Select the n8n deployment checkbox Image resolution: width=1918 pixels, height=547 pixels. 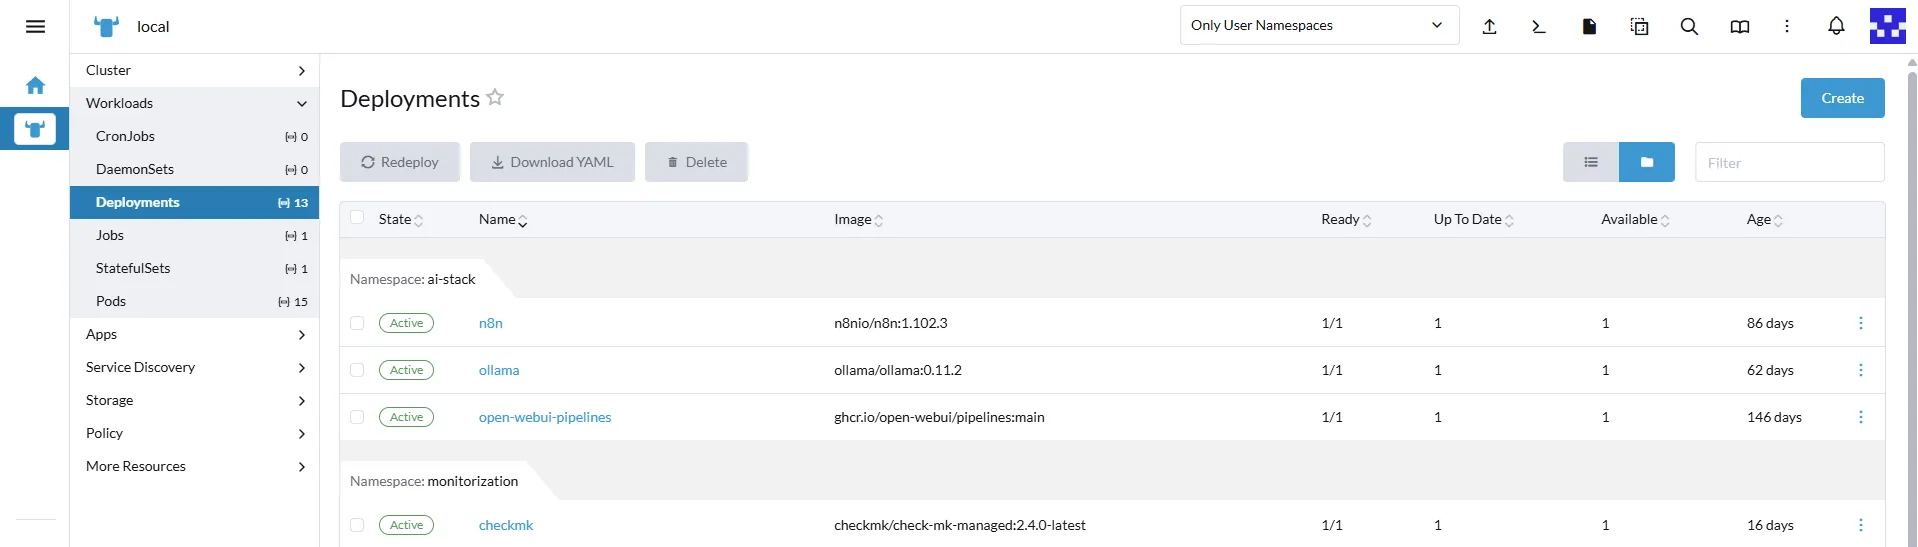click(x=357, y=323)
